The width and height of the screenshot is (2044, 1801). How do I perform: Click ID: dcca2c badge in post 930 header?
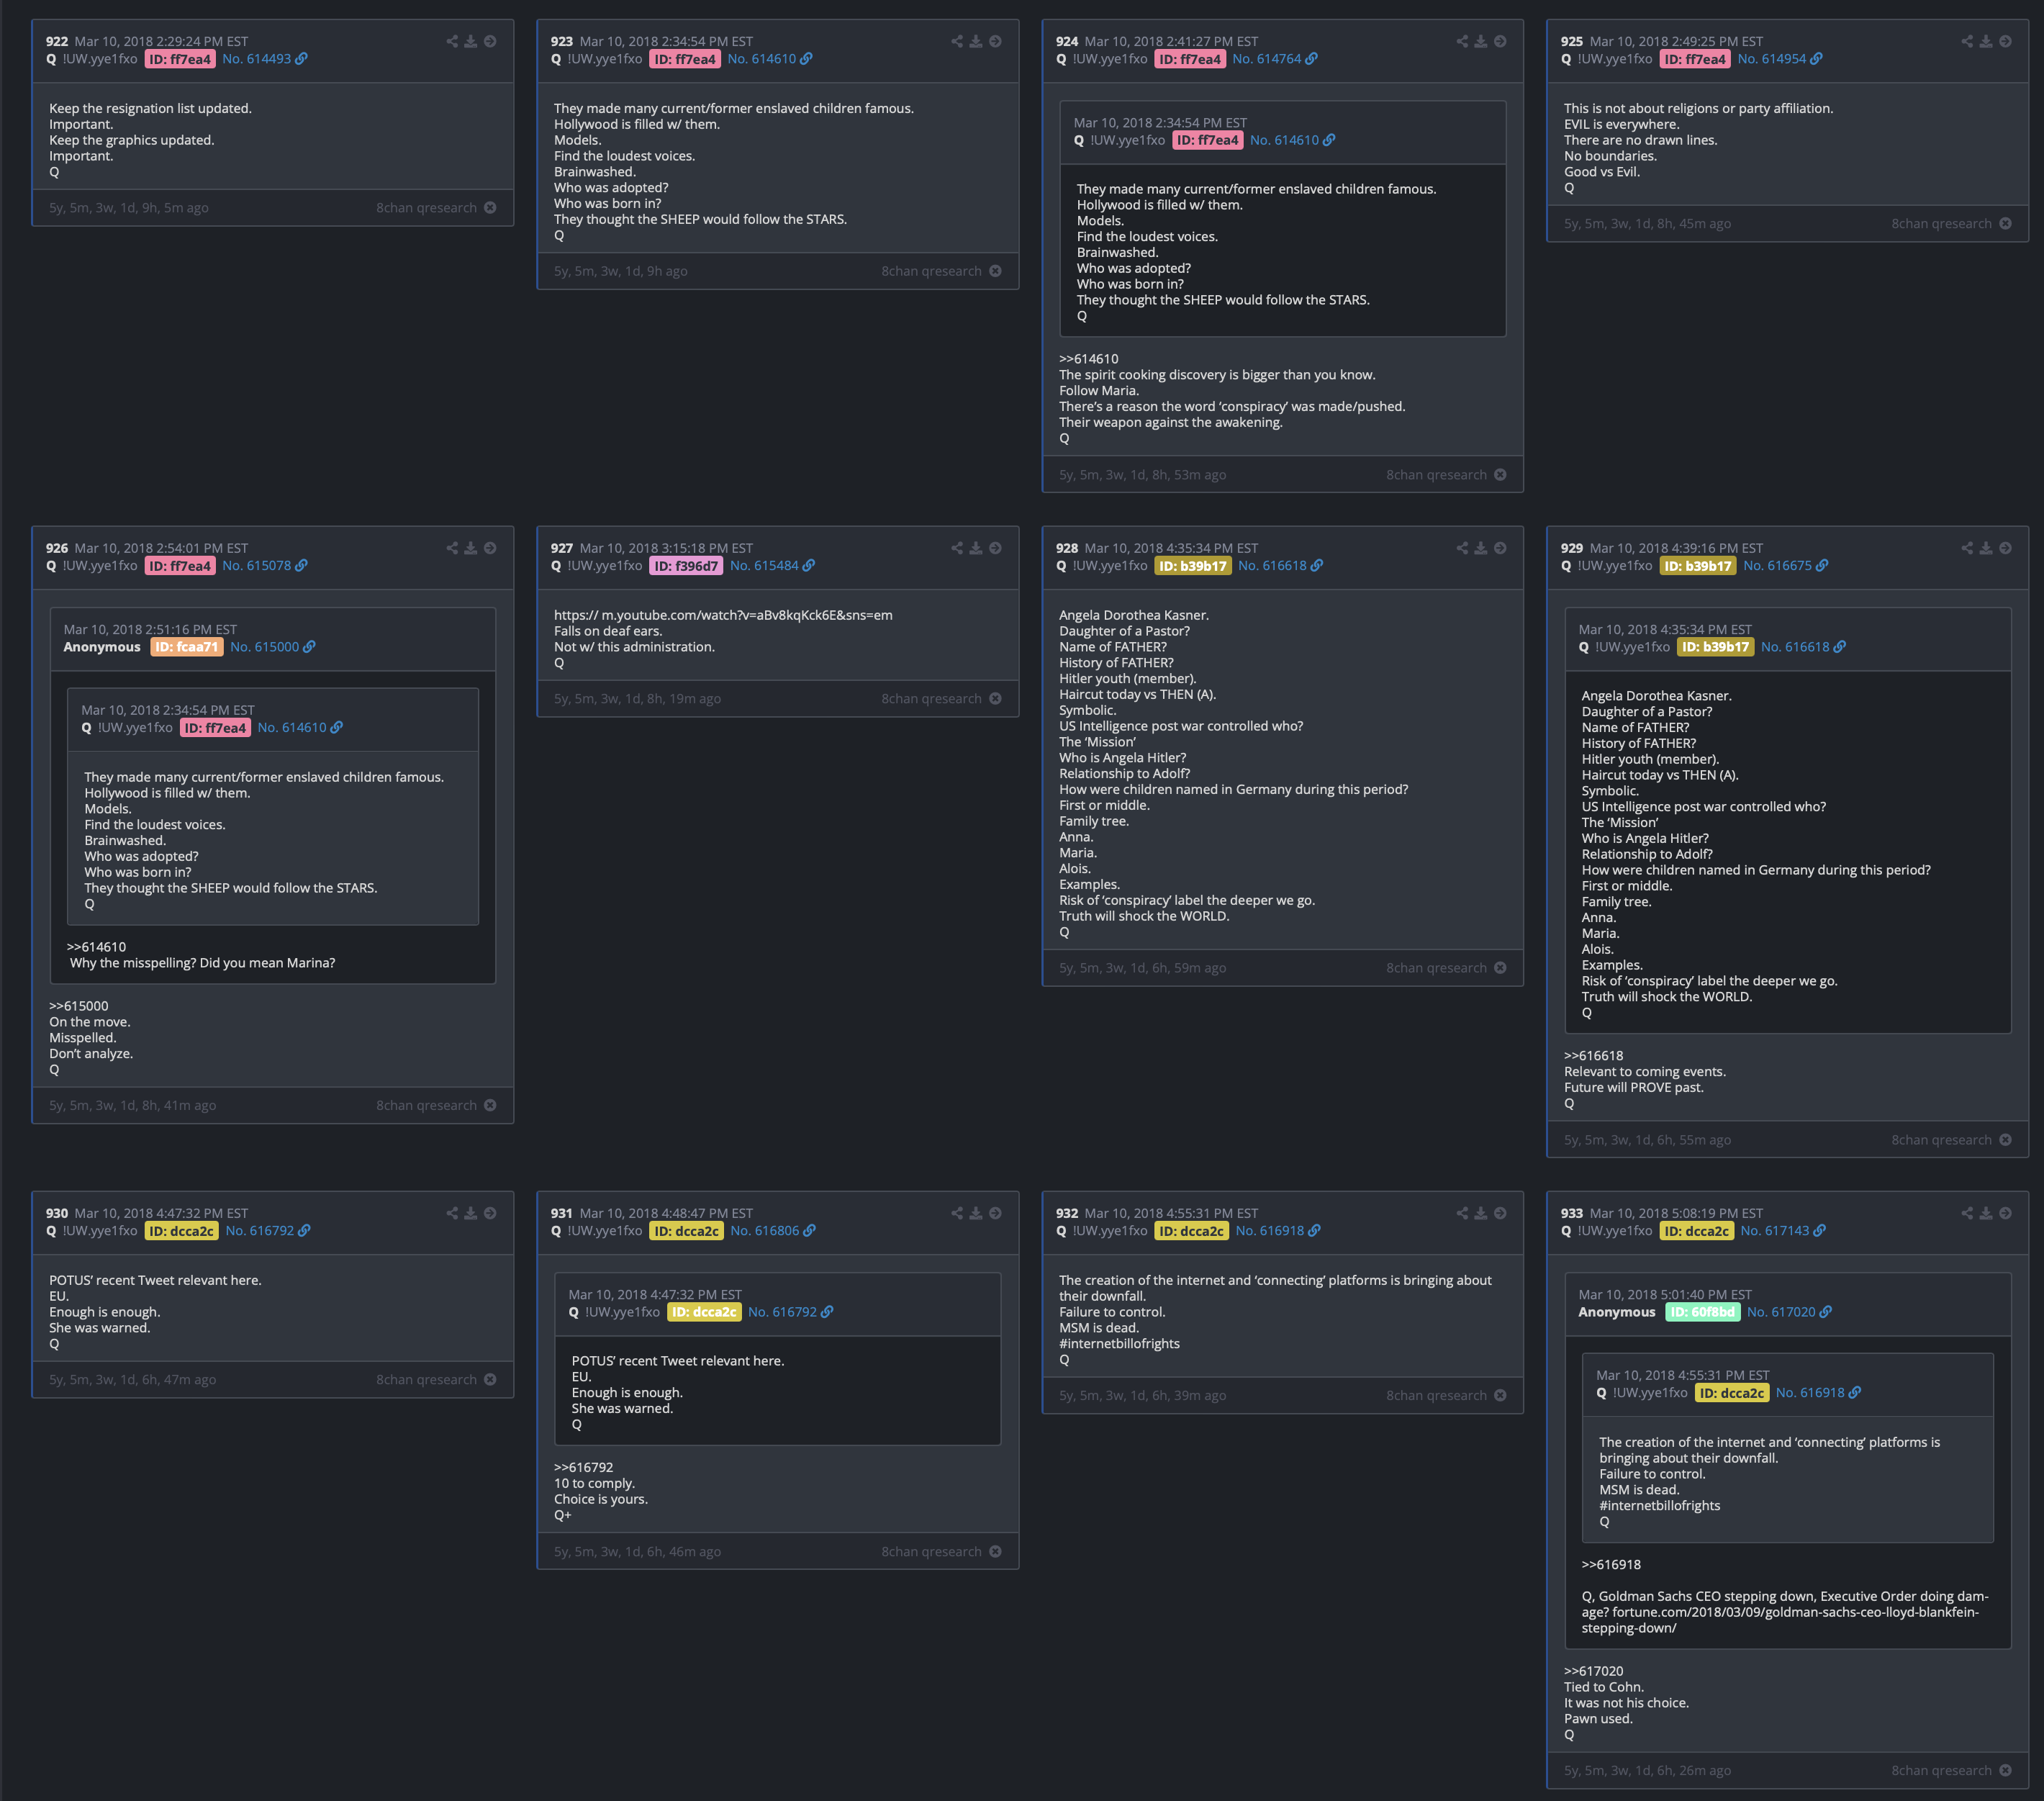(181, 1231)
